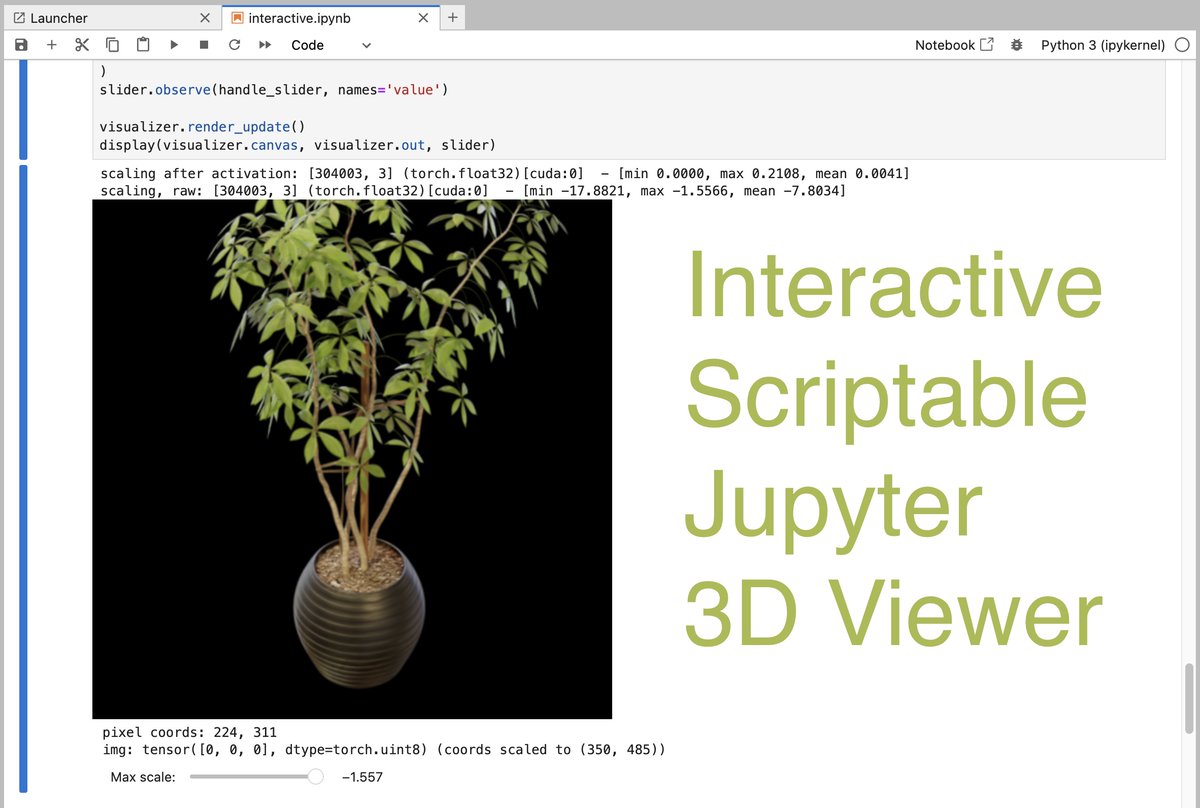Image resolution: width=1200 pixels, height=808 pixels.
Task: Click the display(visualizer.canvas...) code line
Action: (298, 145)
